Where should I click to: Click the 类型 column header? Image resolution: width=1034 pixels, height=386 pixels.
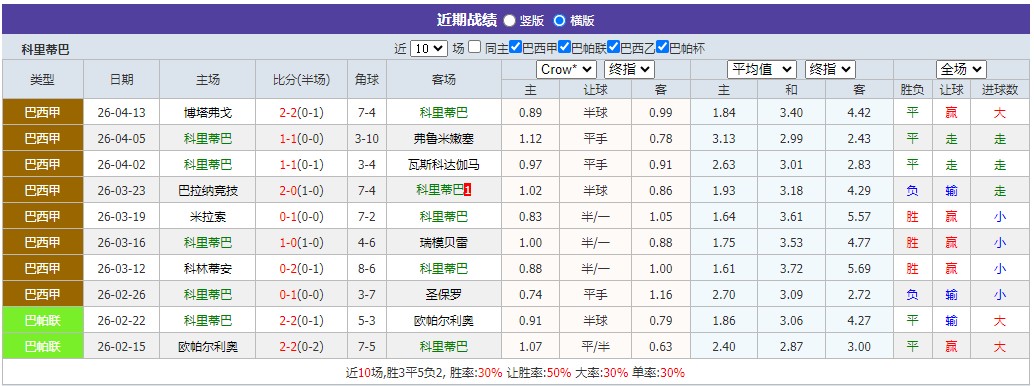(x=43, y=79)
